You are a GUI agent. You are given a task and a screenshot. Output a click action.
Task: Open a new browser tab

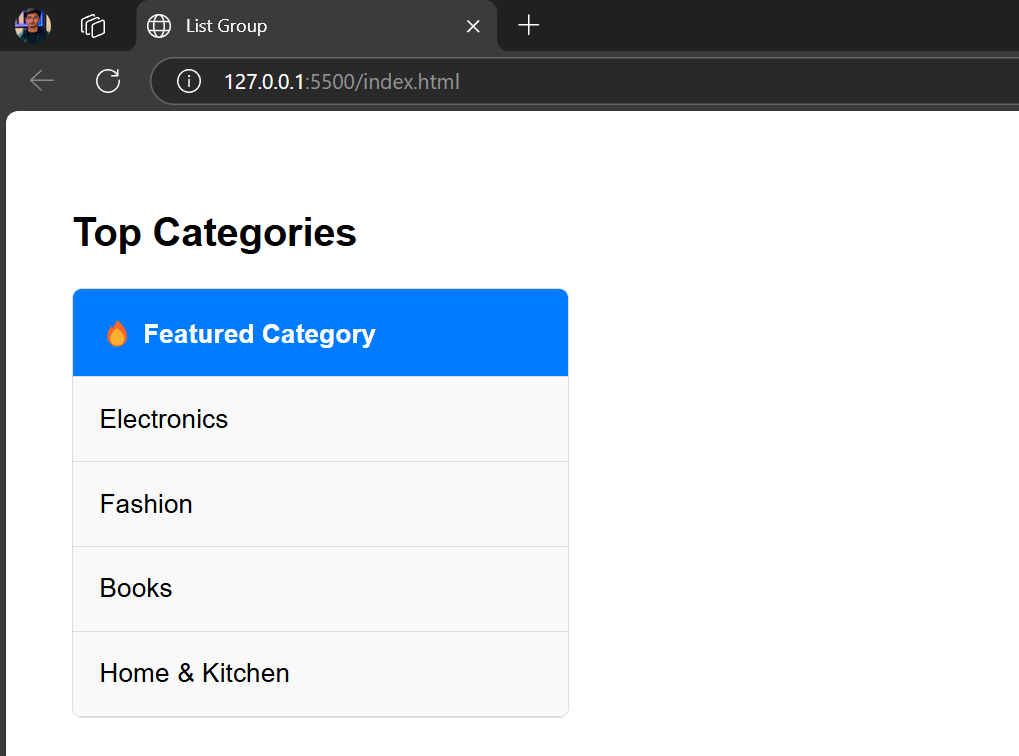click(528, 25)
